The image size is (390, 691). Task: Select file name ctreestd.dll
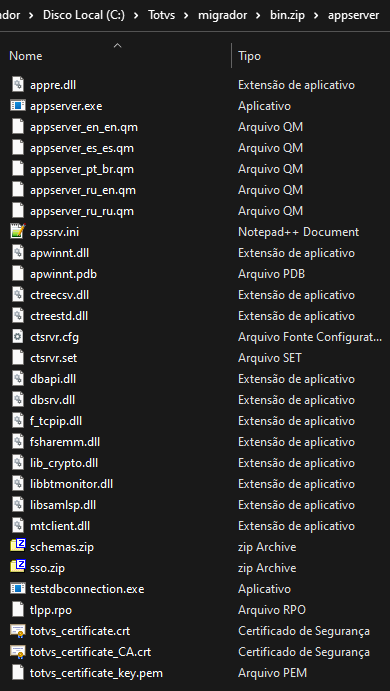point(59,316)
